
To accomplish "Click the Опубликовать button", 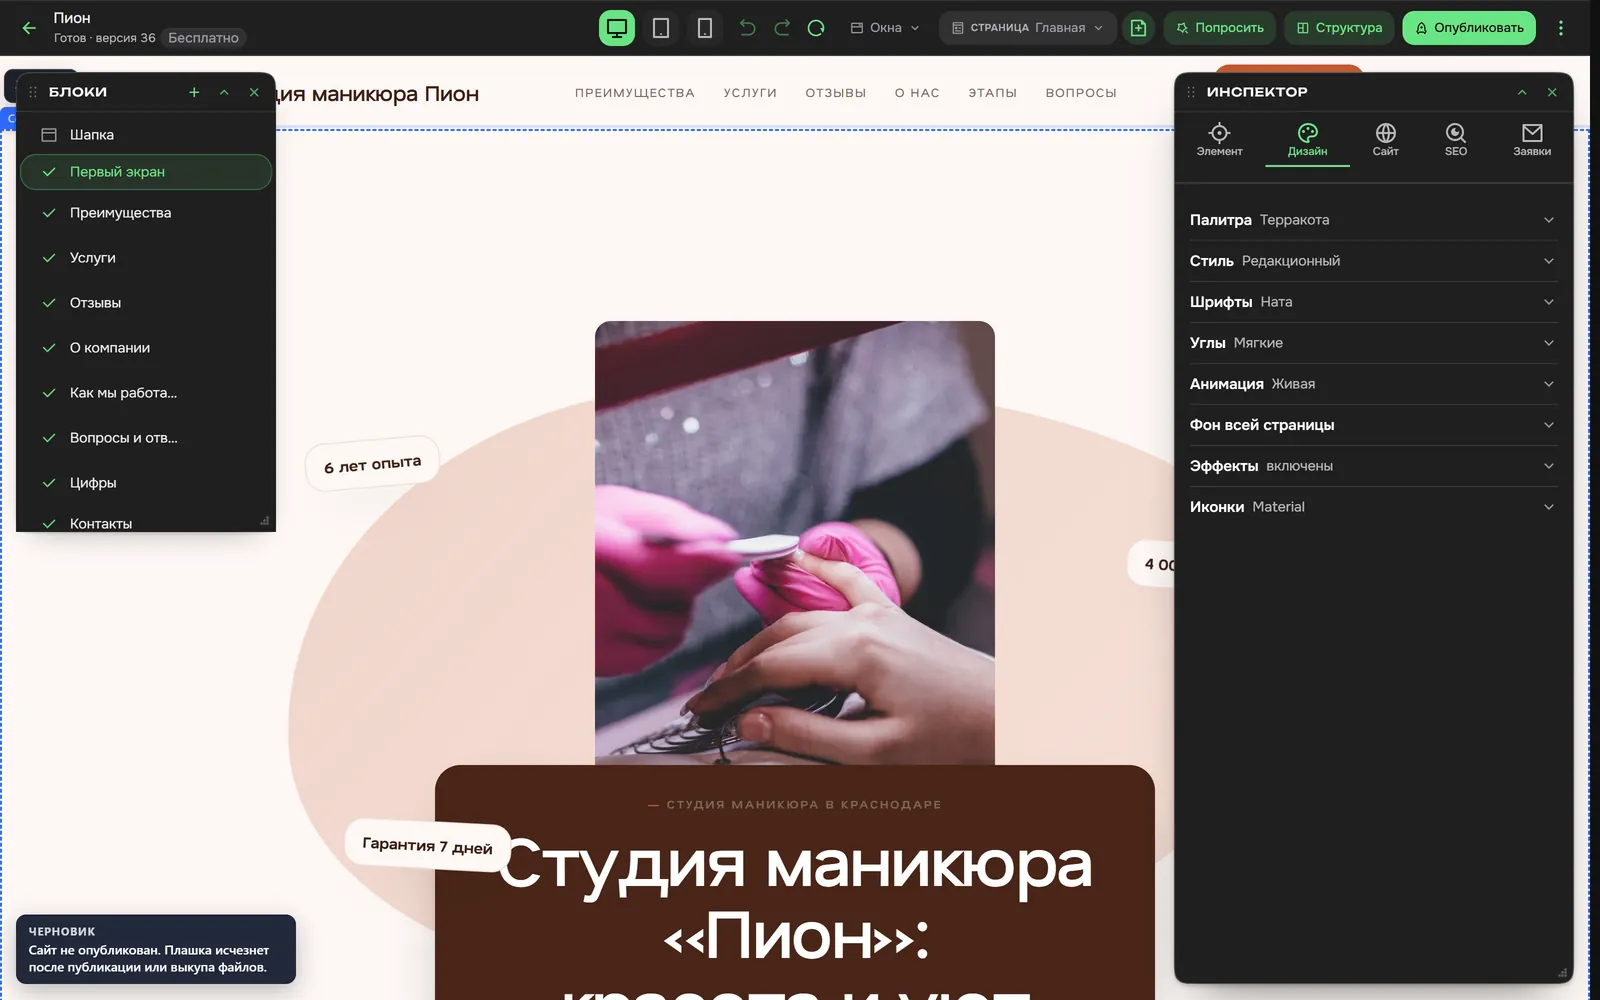I will [1469, 28].
